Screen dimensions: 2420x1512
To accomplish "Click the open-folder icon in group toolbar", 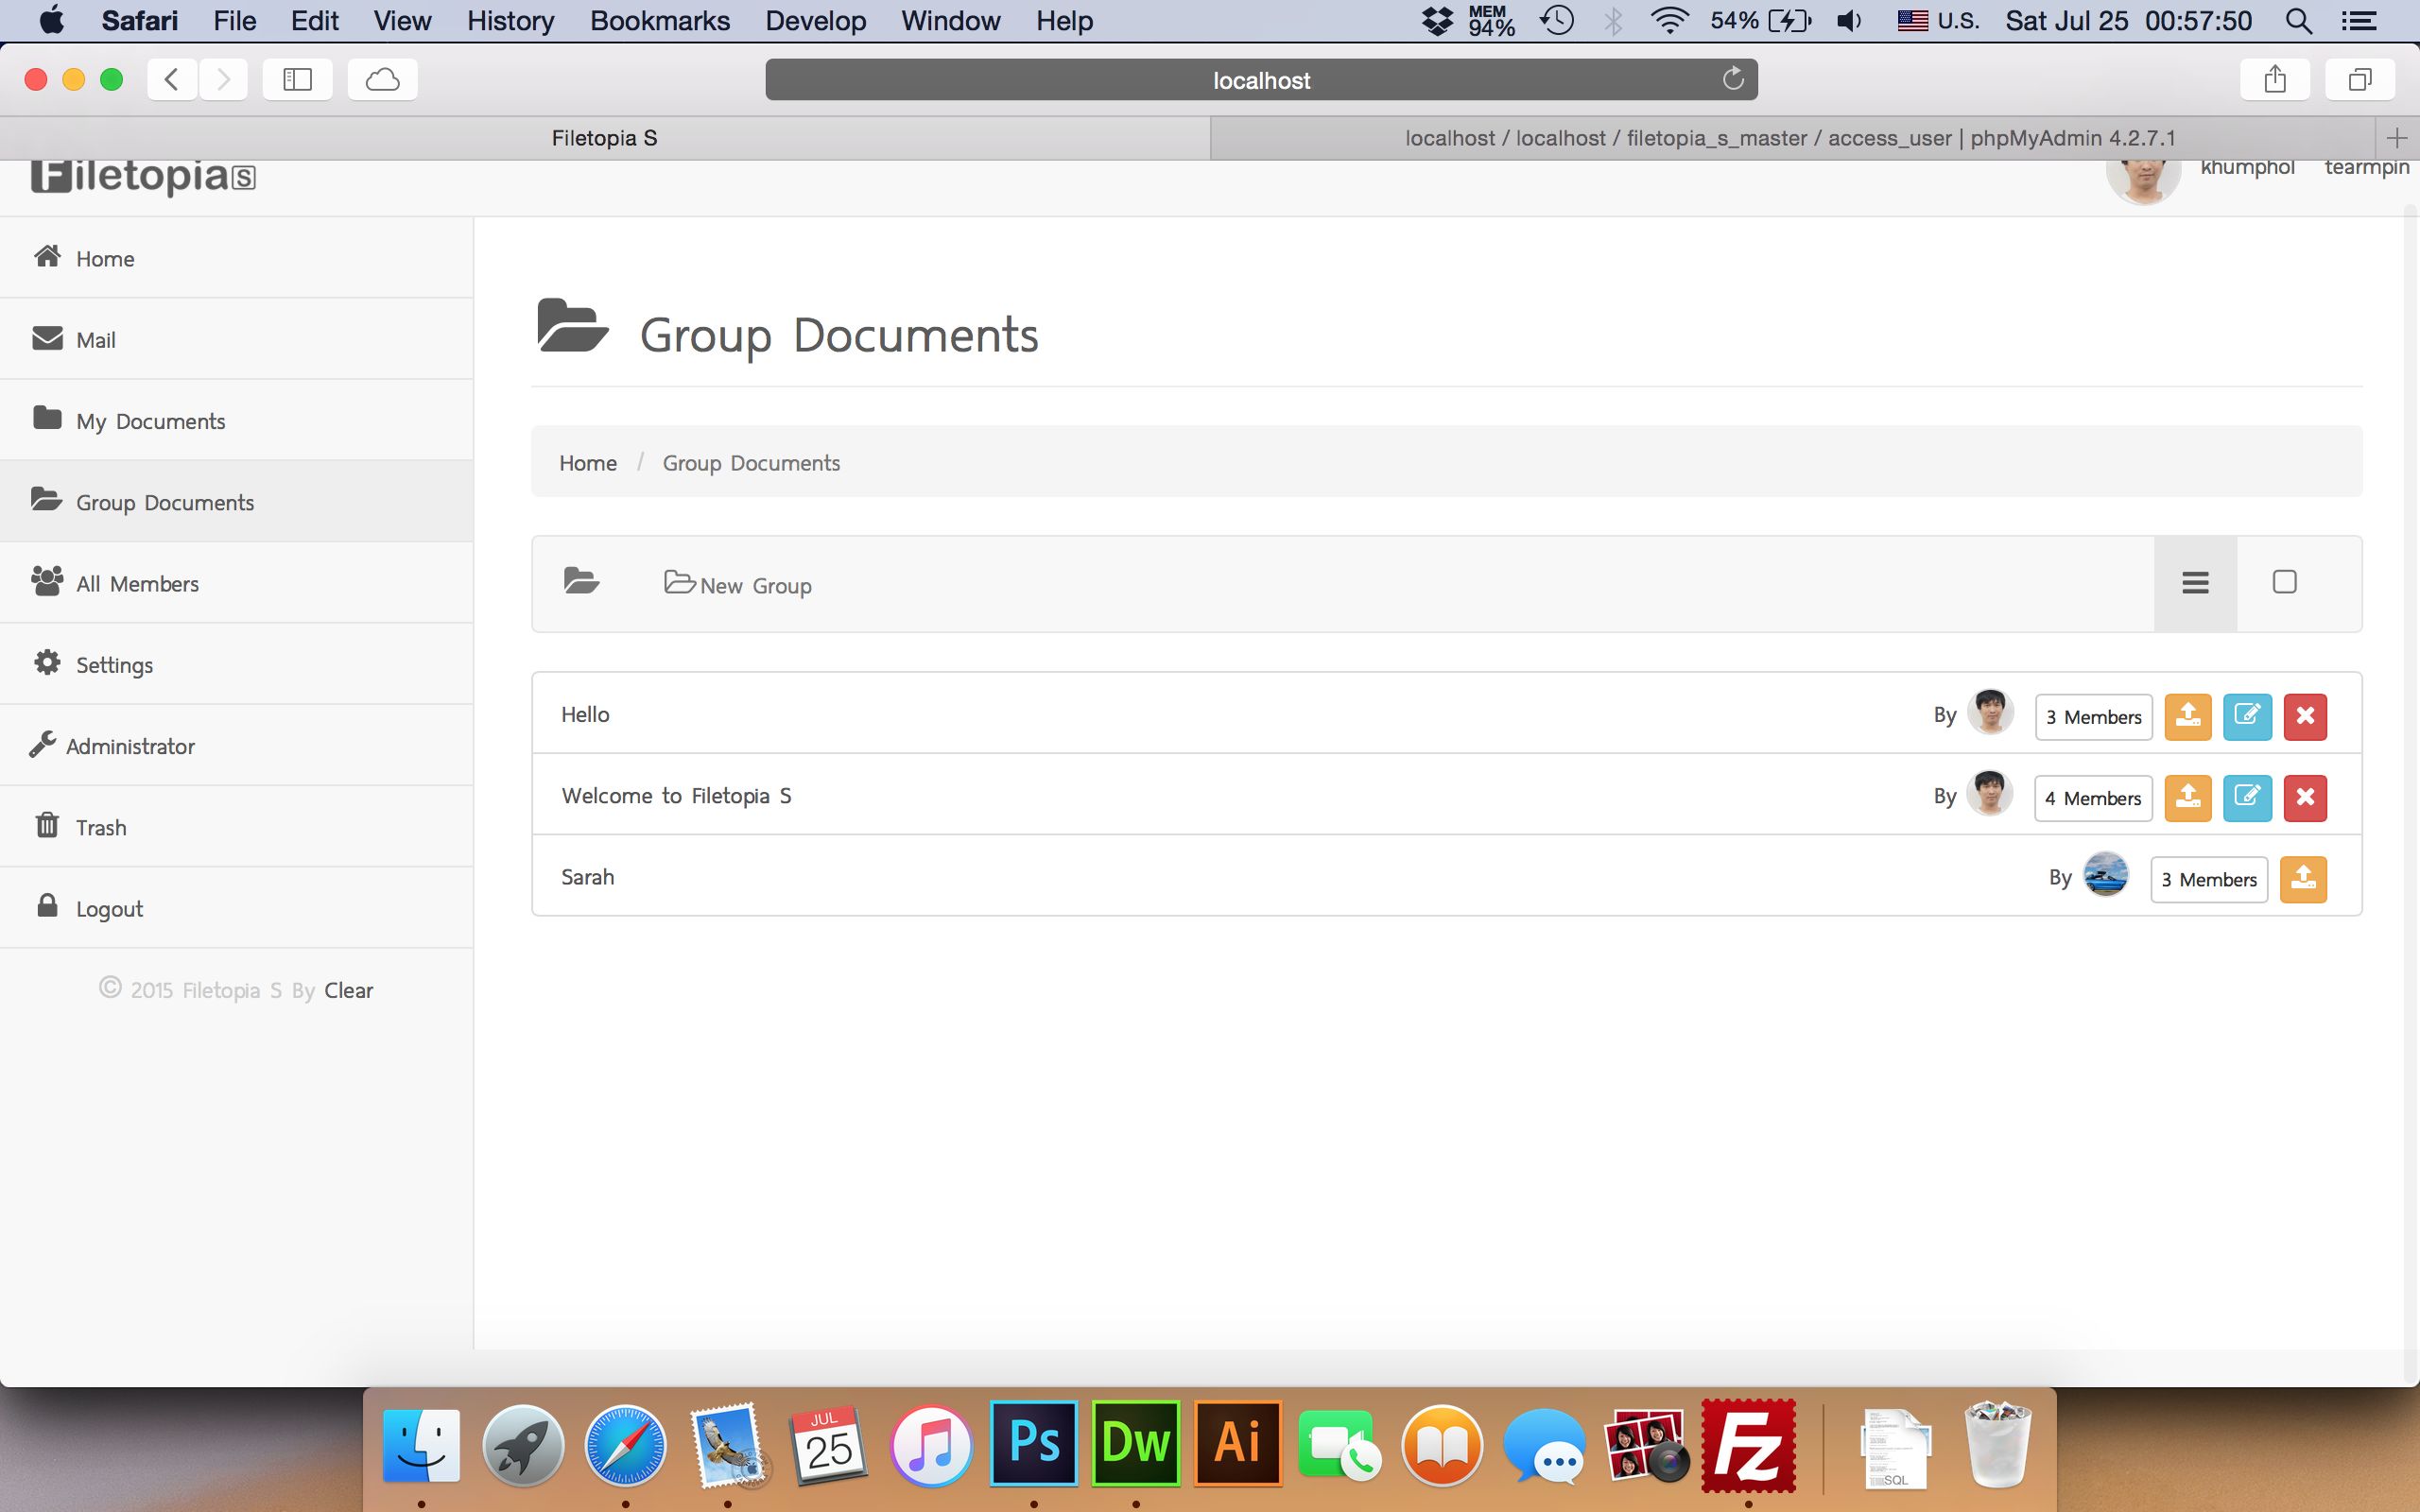I will (581, 582).
